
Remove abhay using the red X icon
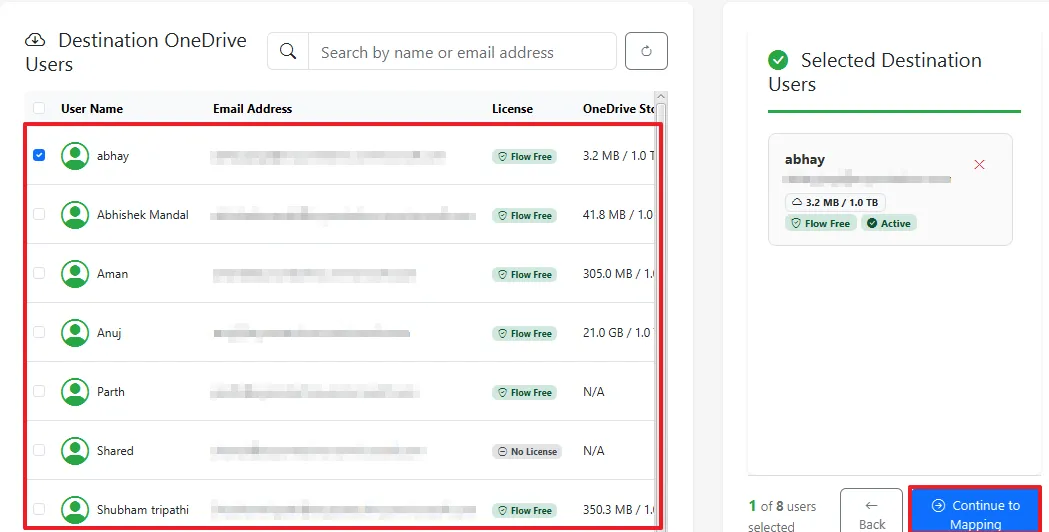point(979,165)
